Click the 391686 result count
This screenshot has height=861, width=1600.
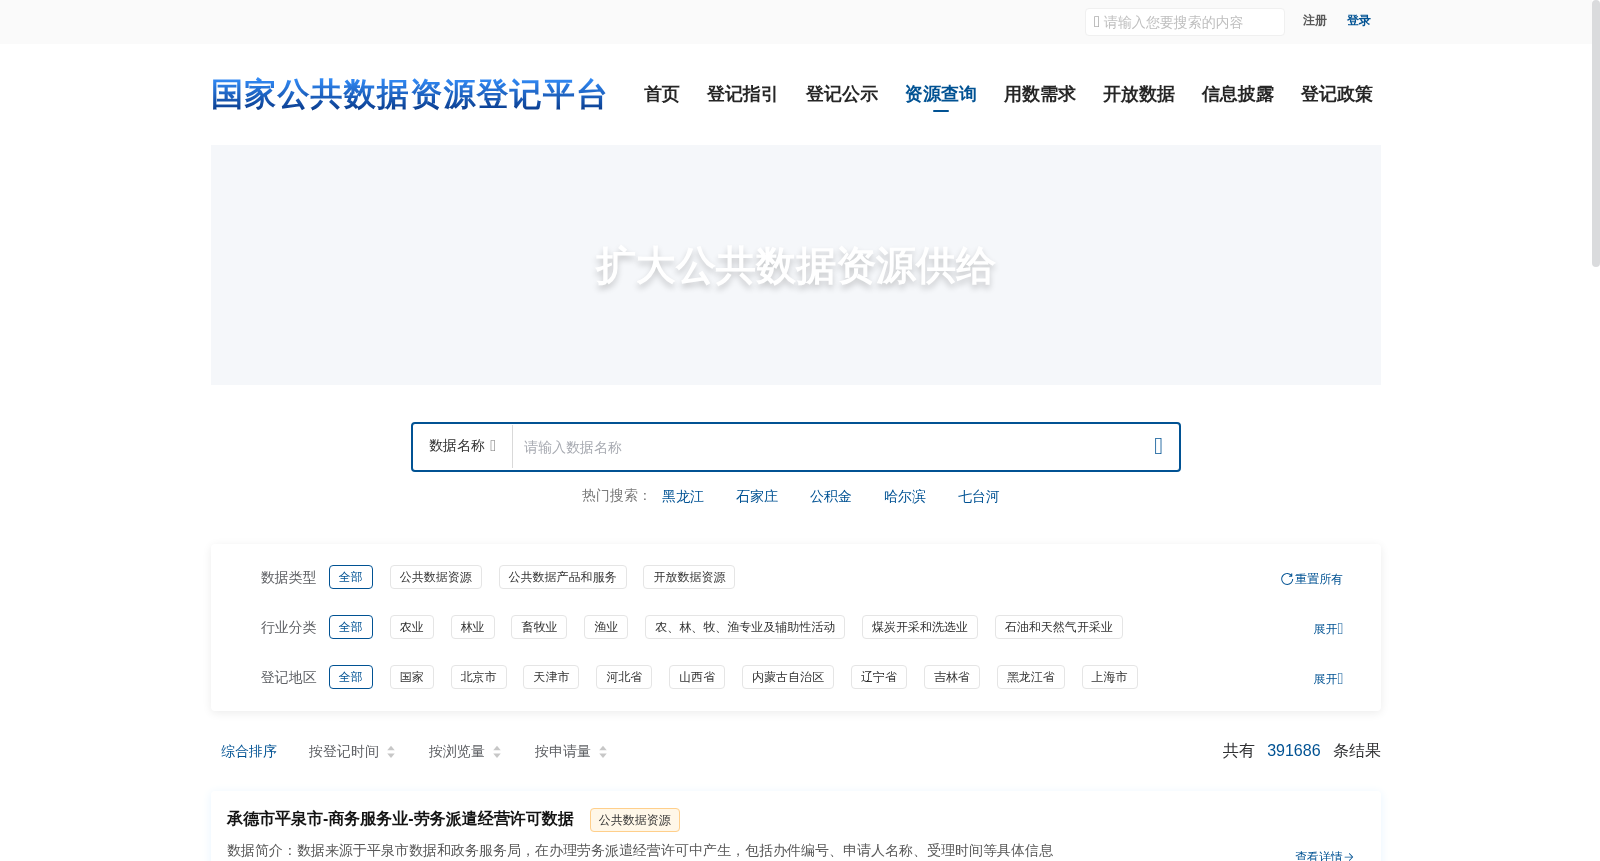(x=1294, y=751)
